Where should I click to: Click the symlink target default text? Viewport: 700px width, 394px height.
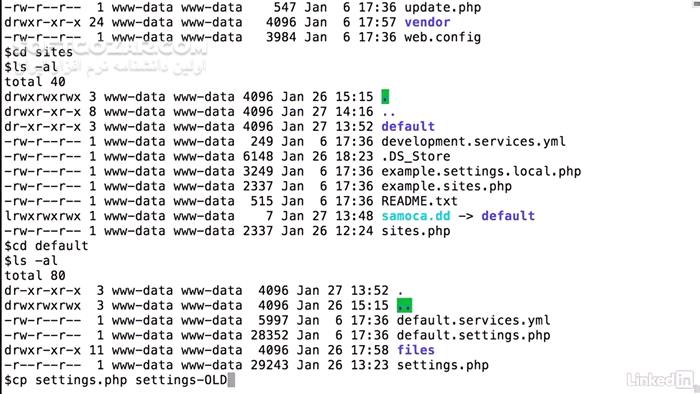tap(508, 216)
